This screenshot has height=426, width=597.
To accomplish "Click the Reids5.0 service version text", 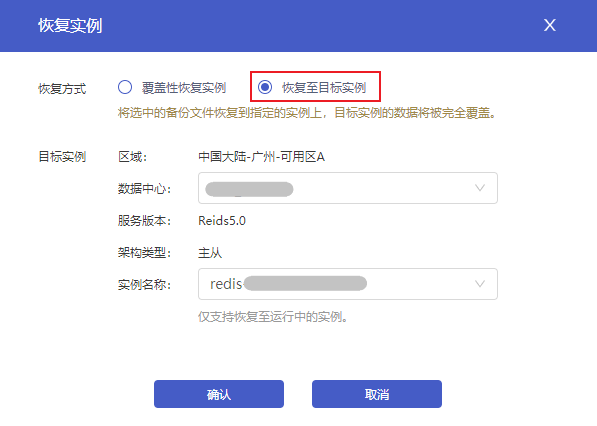I will click(x=222, y=220).
